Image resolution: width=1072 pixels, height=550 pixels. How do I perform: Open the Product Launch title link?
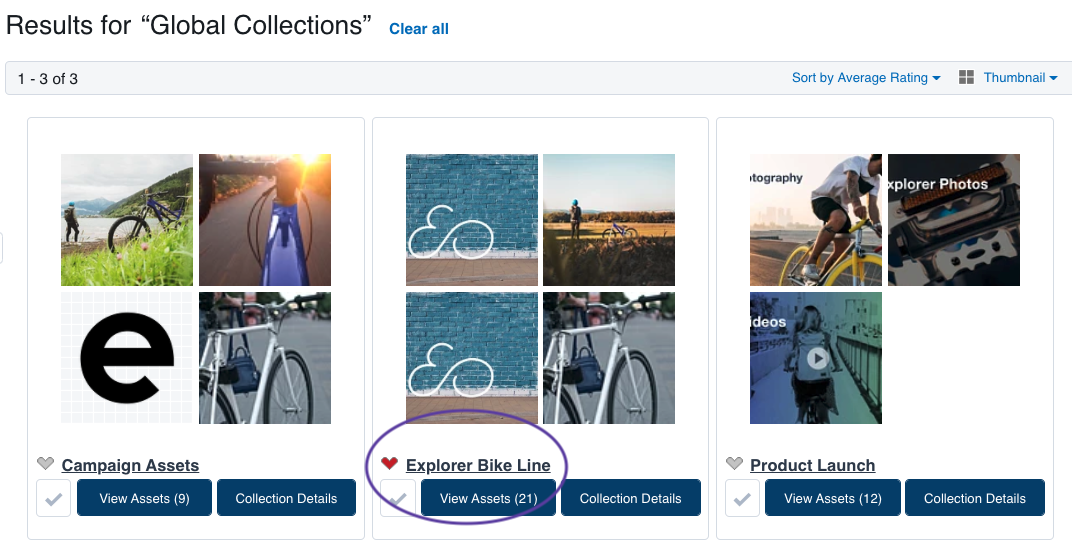pyautogui.click(x=812, y=465)
